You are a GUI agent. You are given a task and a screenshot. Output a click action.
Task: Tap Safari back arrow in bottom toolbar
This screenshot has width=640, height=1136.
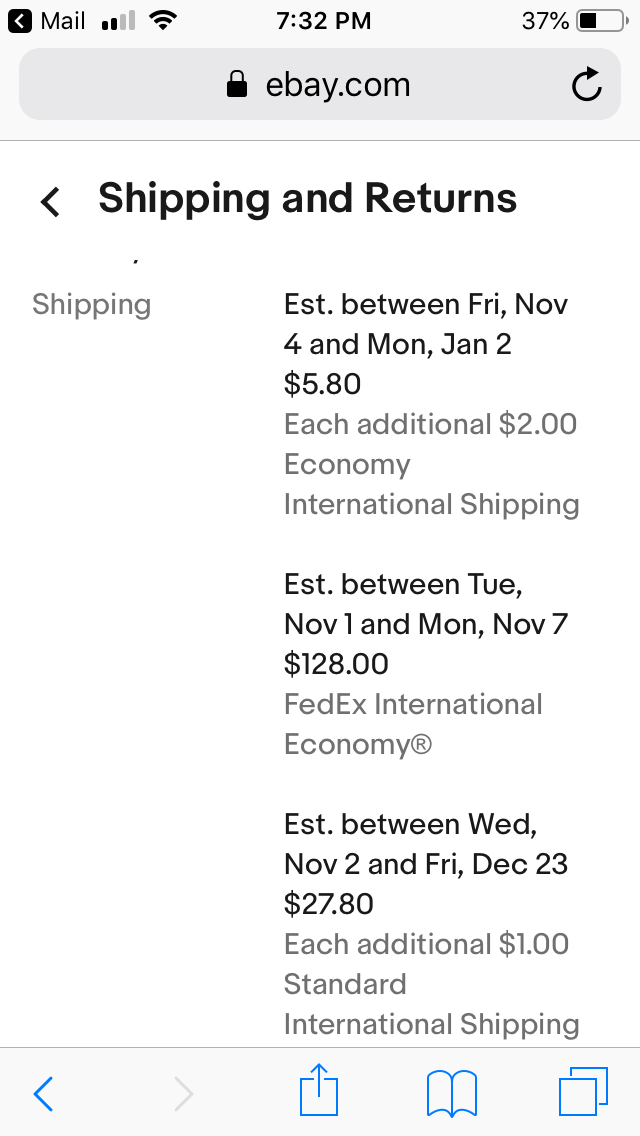pyautogui.click(x=43, y=1093)
